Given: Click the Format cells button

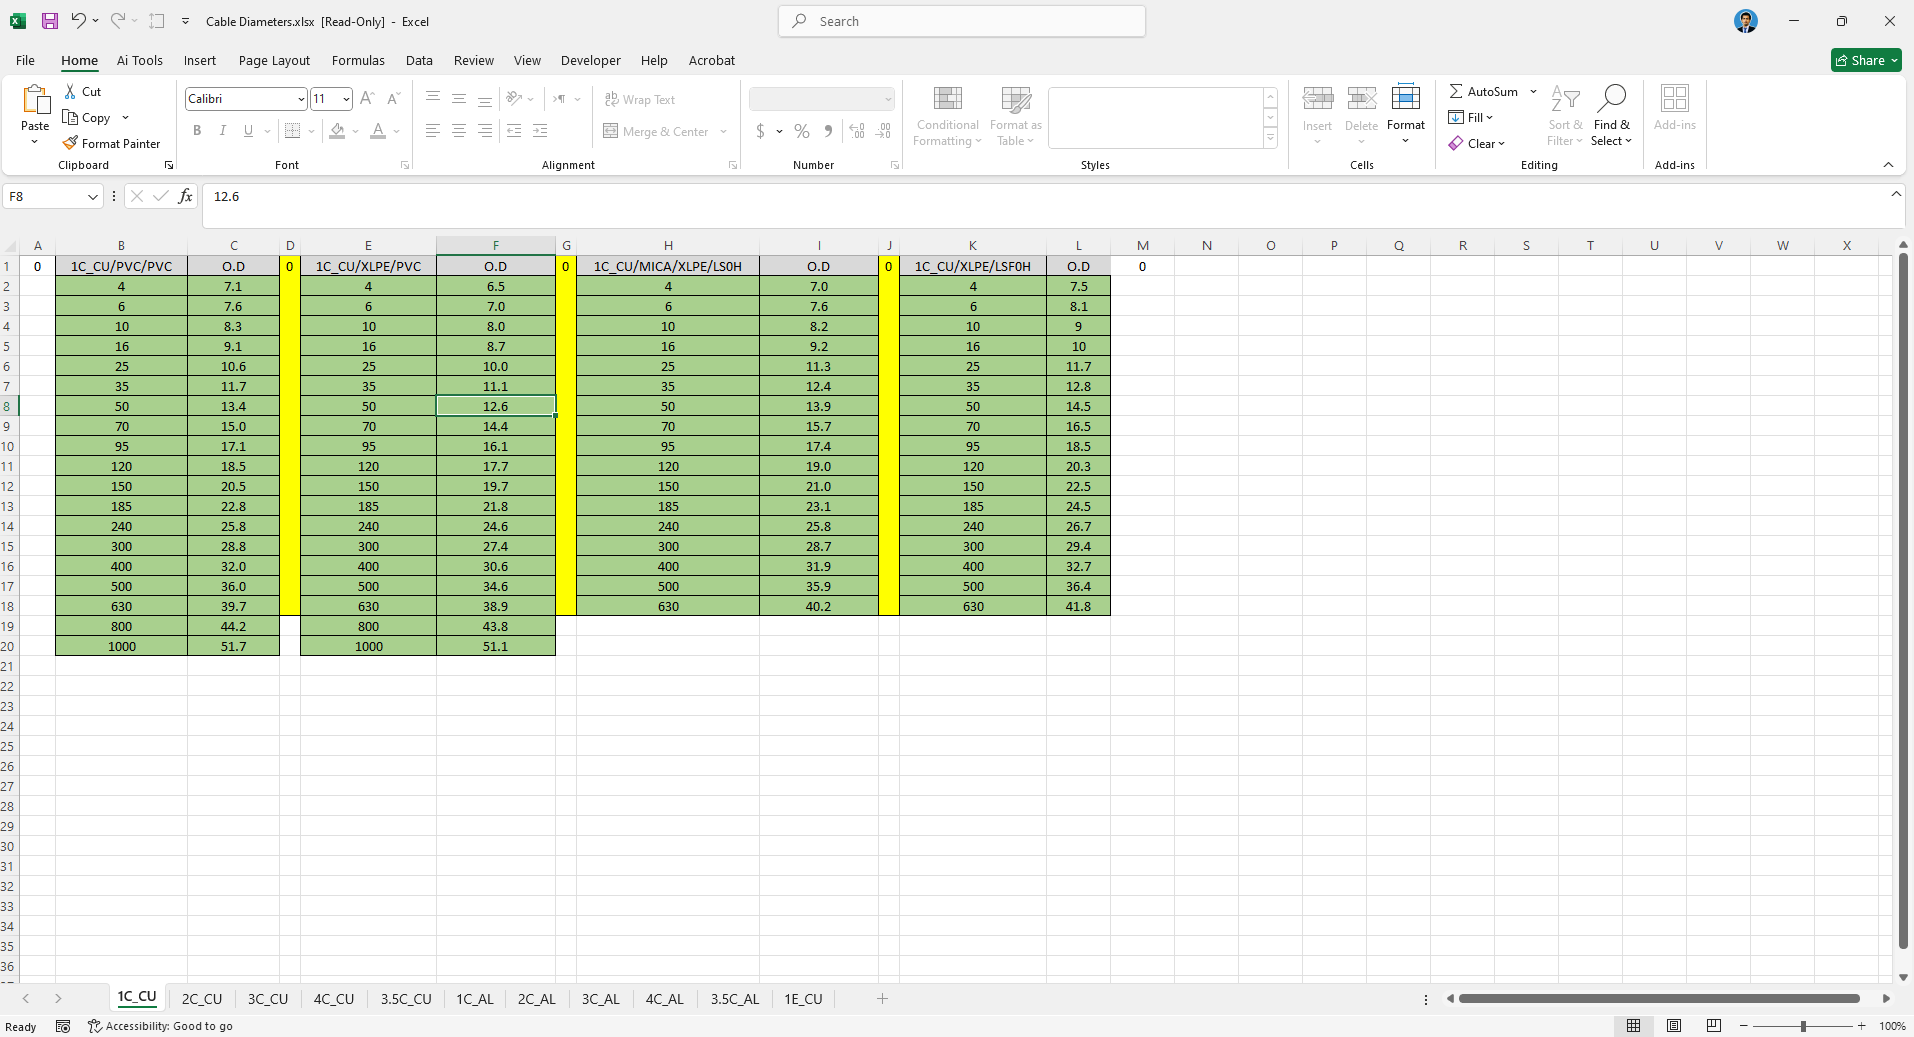Looking at the screenshot, I should pos(1405,114).
